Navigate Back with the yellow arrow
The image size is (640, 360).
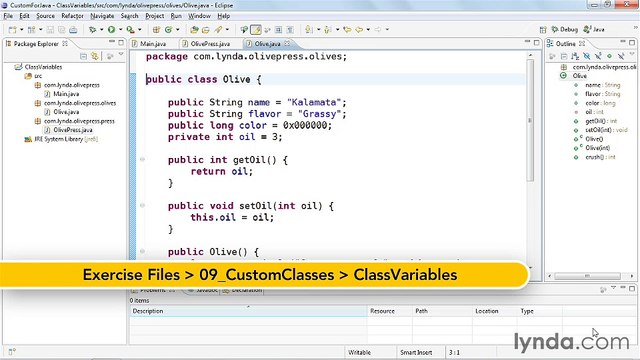point(359,29)
